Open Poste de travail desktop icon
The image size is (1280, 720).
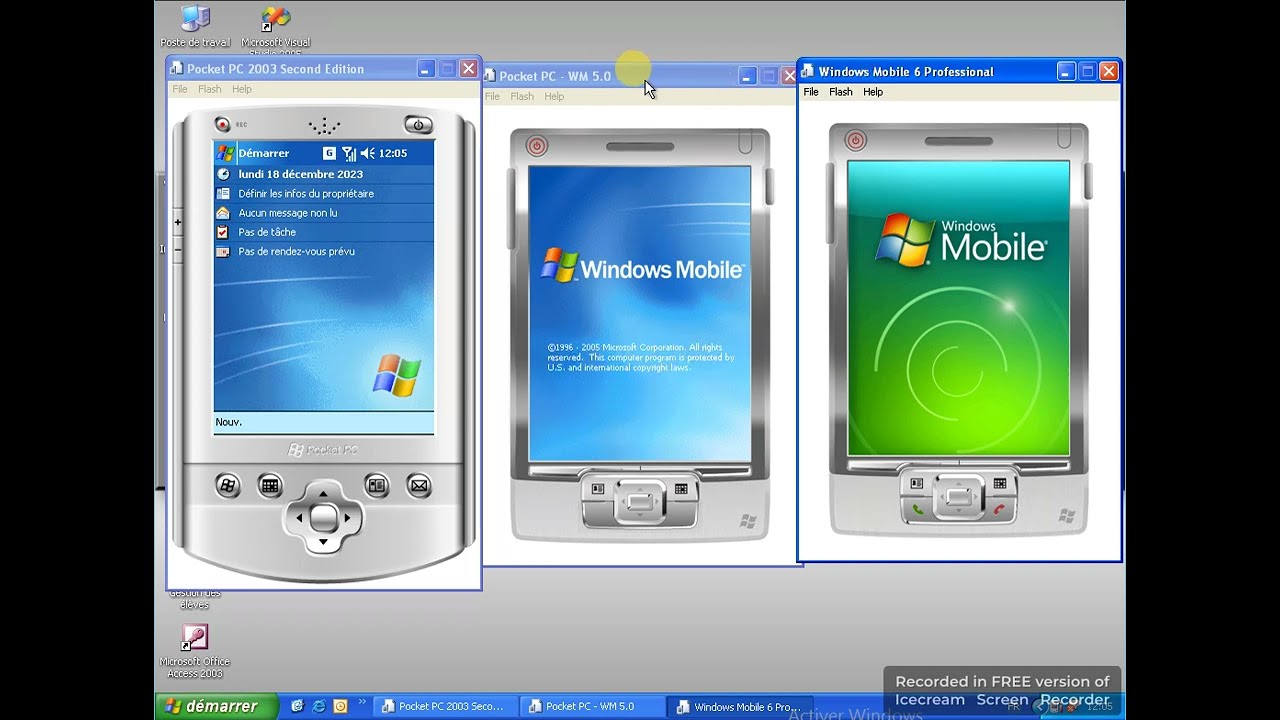[x=195, y=27]
